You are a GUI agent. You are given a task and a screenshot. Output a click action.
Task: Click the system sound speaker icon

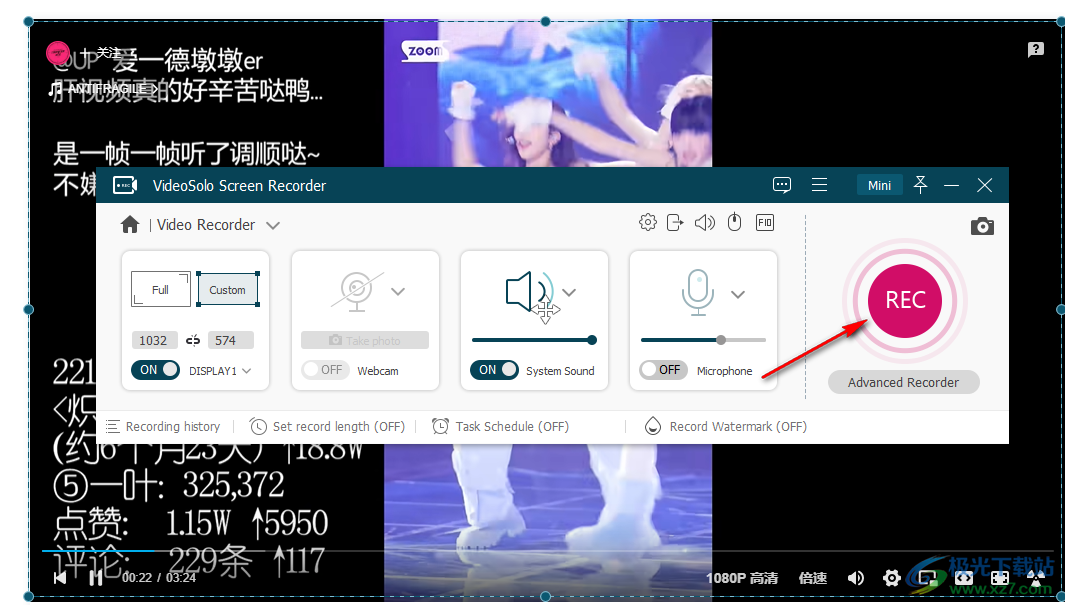530,292
